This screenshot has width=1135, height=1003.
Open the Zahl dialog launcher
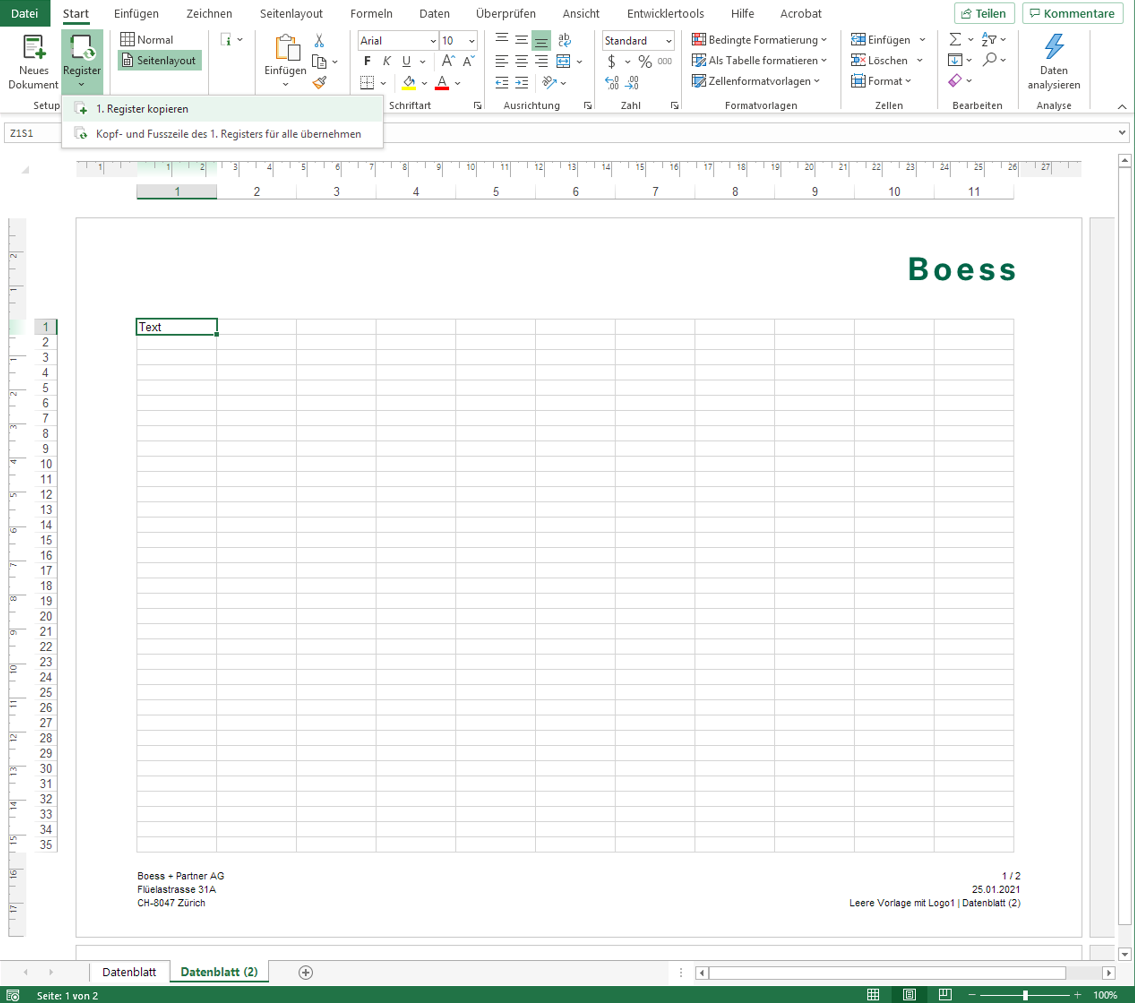point(675,106)
